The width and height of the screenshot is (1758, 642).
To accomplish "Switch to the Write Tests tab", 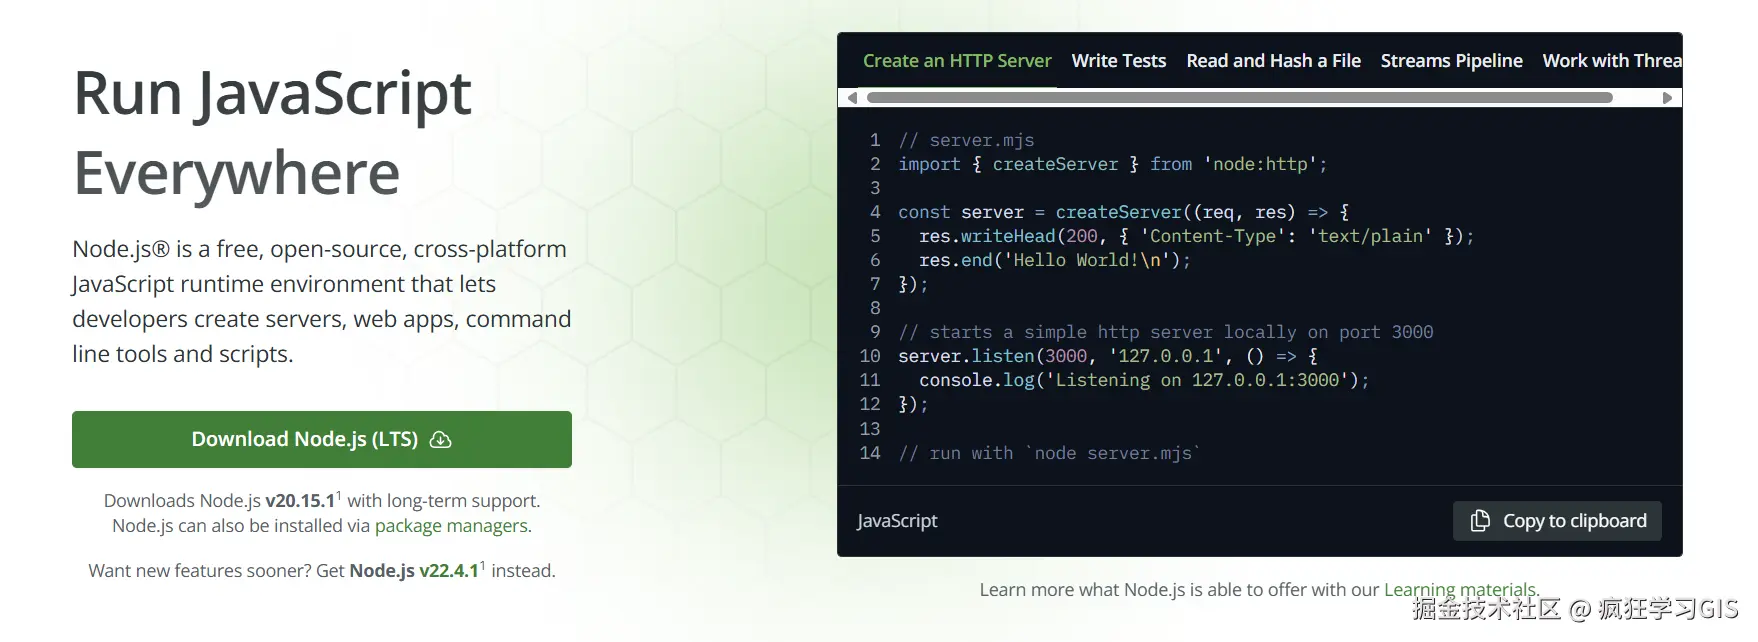I will [x=1118, y=61].
